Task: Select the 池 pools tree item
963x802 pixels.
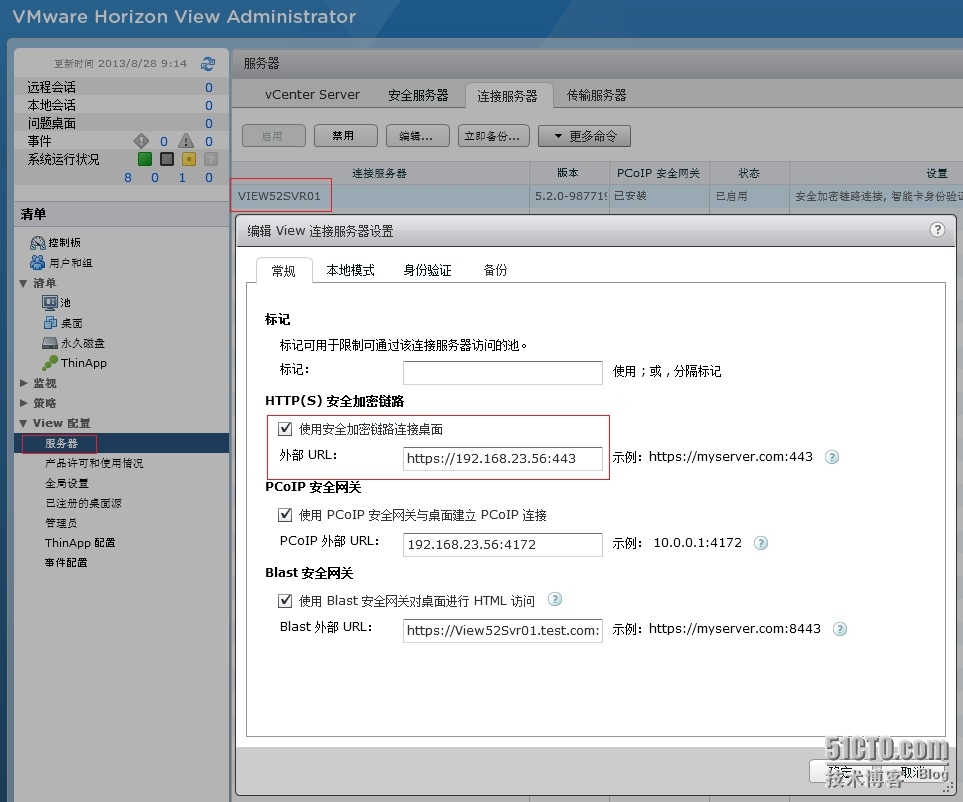Action: (57, 302)
